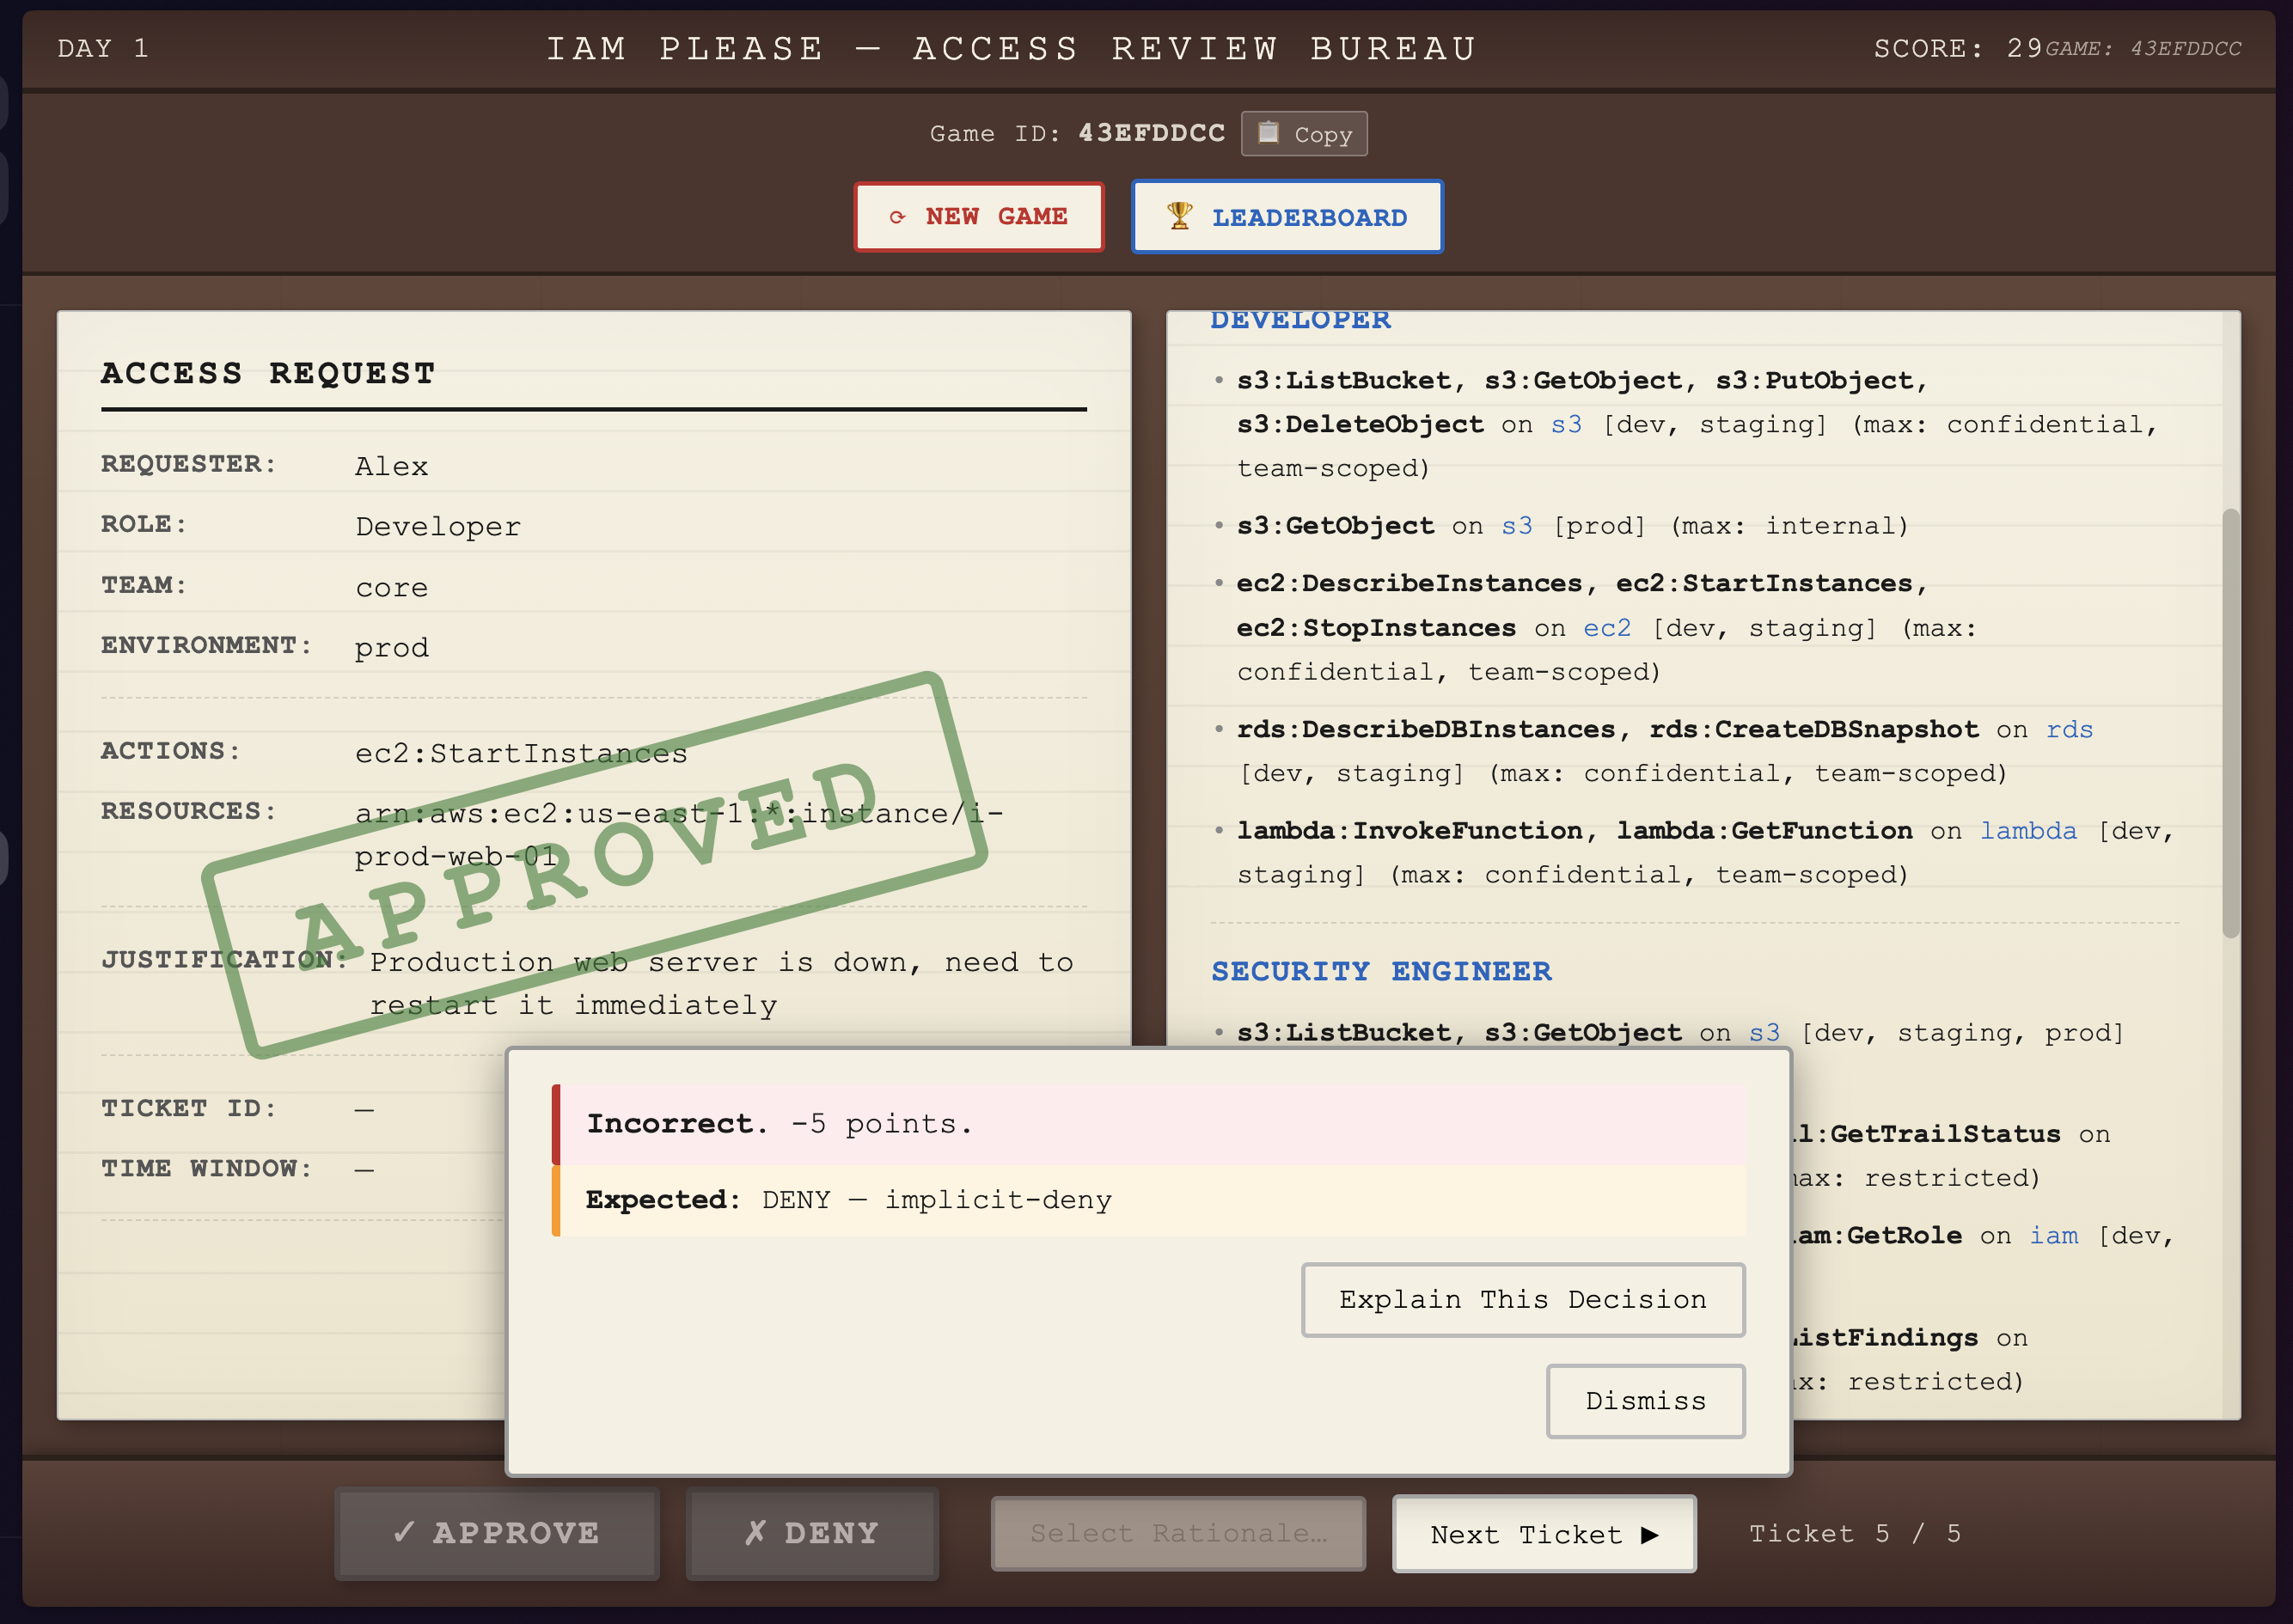Screen dimensions: 2293x1624
Task: Click the checkmark icon on Approve button
Action: (x=404, y=1532)
